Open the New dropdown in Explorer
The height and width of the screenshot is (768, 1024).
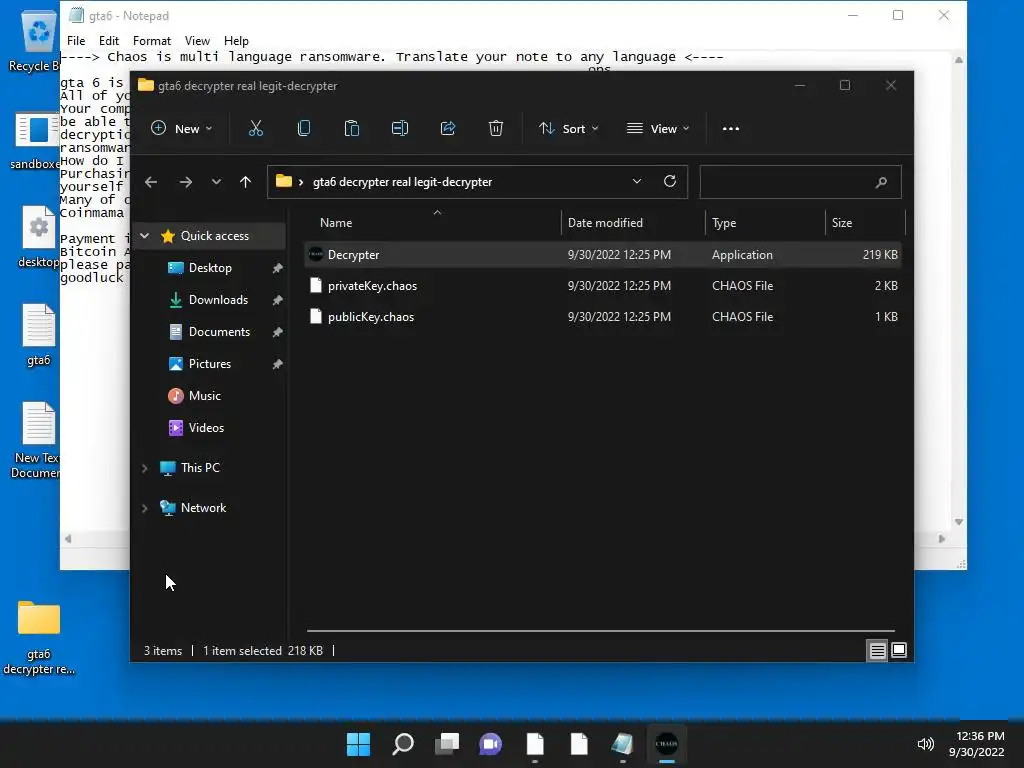(182, 129)
